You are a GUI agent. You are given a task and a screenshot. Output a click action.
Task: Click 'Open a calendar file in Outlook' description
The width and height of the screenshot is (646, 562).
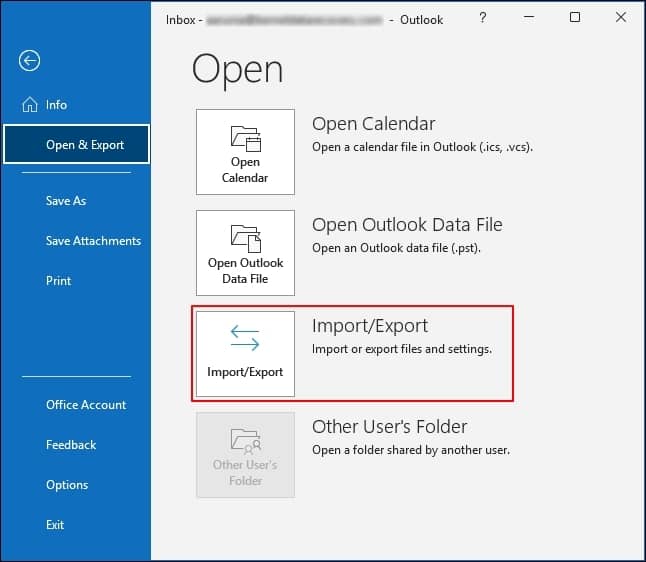pyautogui.click(x=422, y=147)
